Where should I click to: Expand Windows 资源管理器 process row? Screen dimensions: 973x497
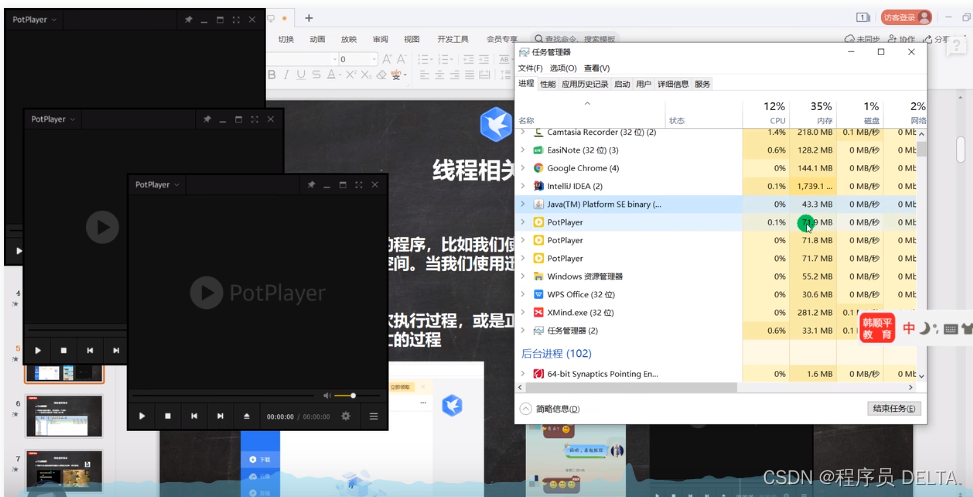pyautogui.click(x=522, y=277)
